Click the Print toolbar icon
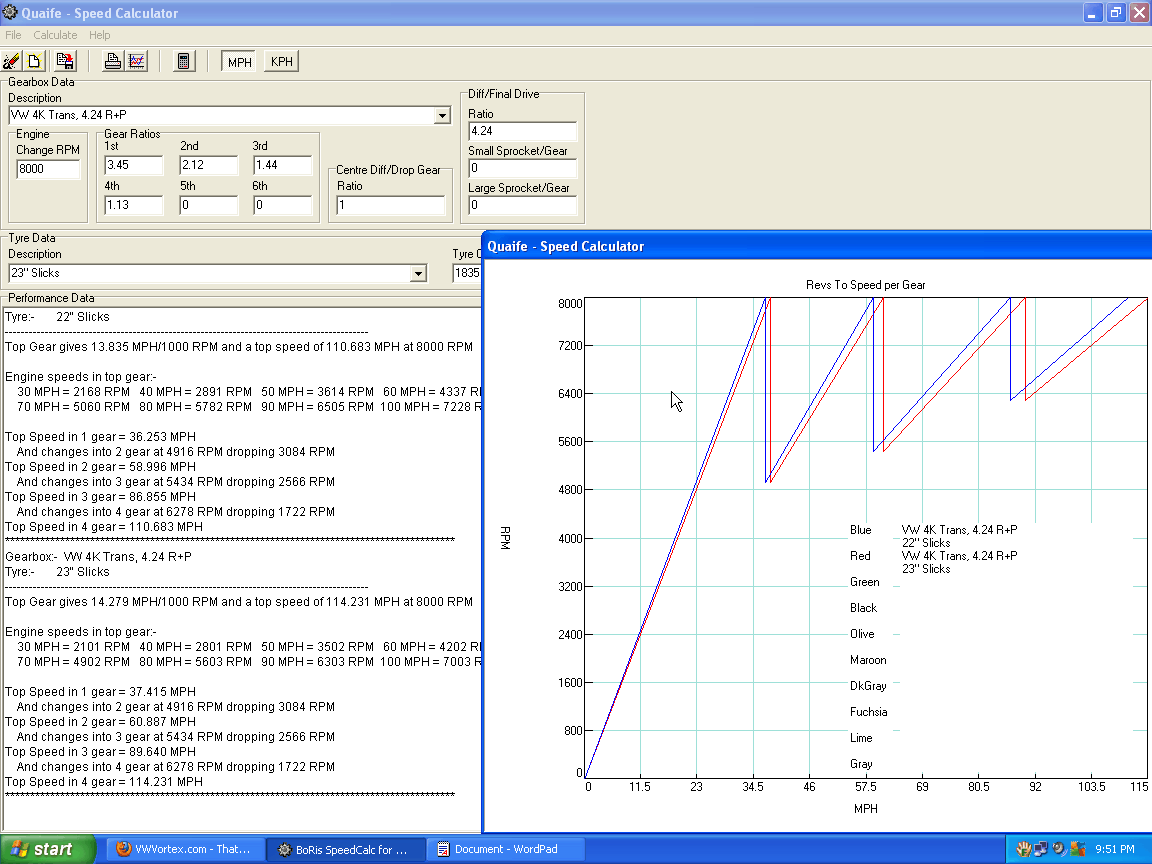Screen dimensions: 1152x864 tap(112, 61)
